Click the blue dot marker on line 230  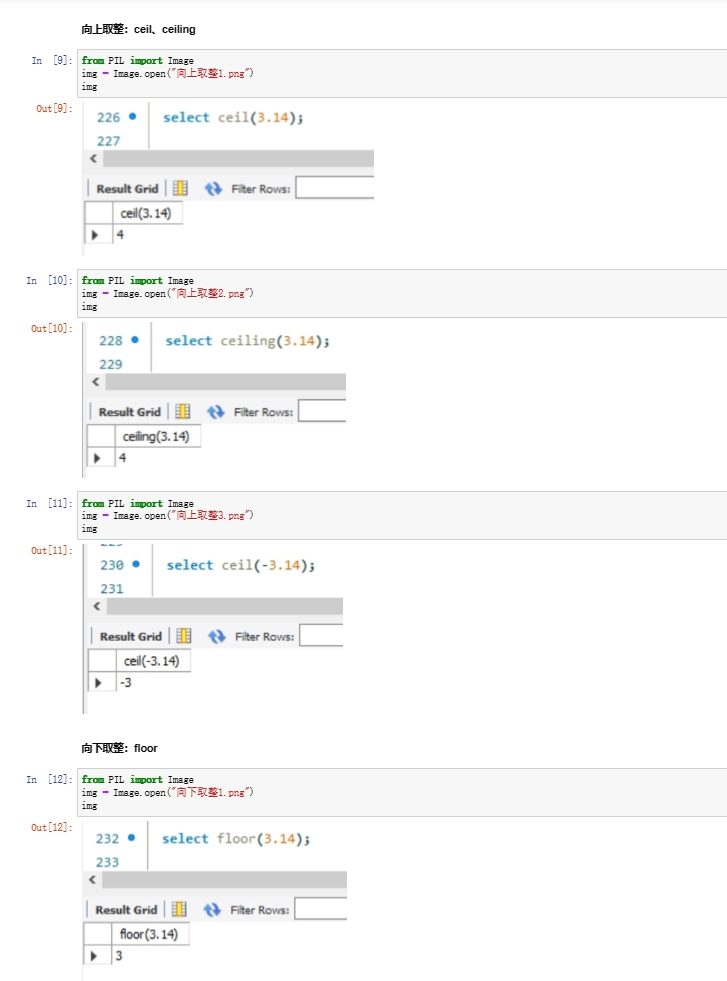coord(136,564)
